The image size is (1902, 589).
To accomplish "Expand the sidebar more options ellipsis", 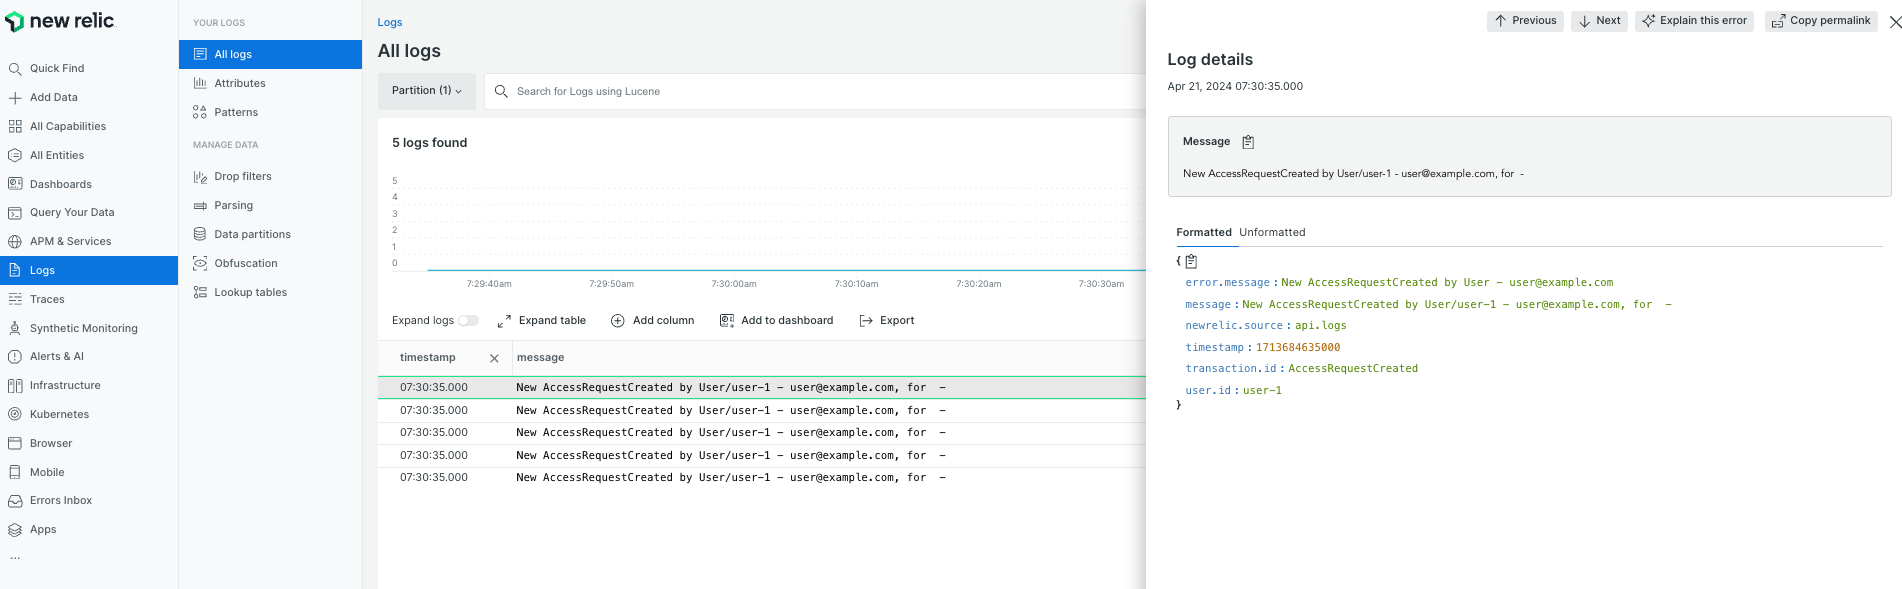I will point(15,558).
